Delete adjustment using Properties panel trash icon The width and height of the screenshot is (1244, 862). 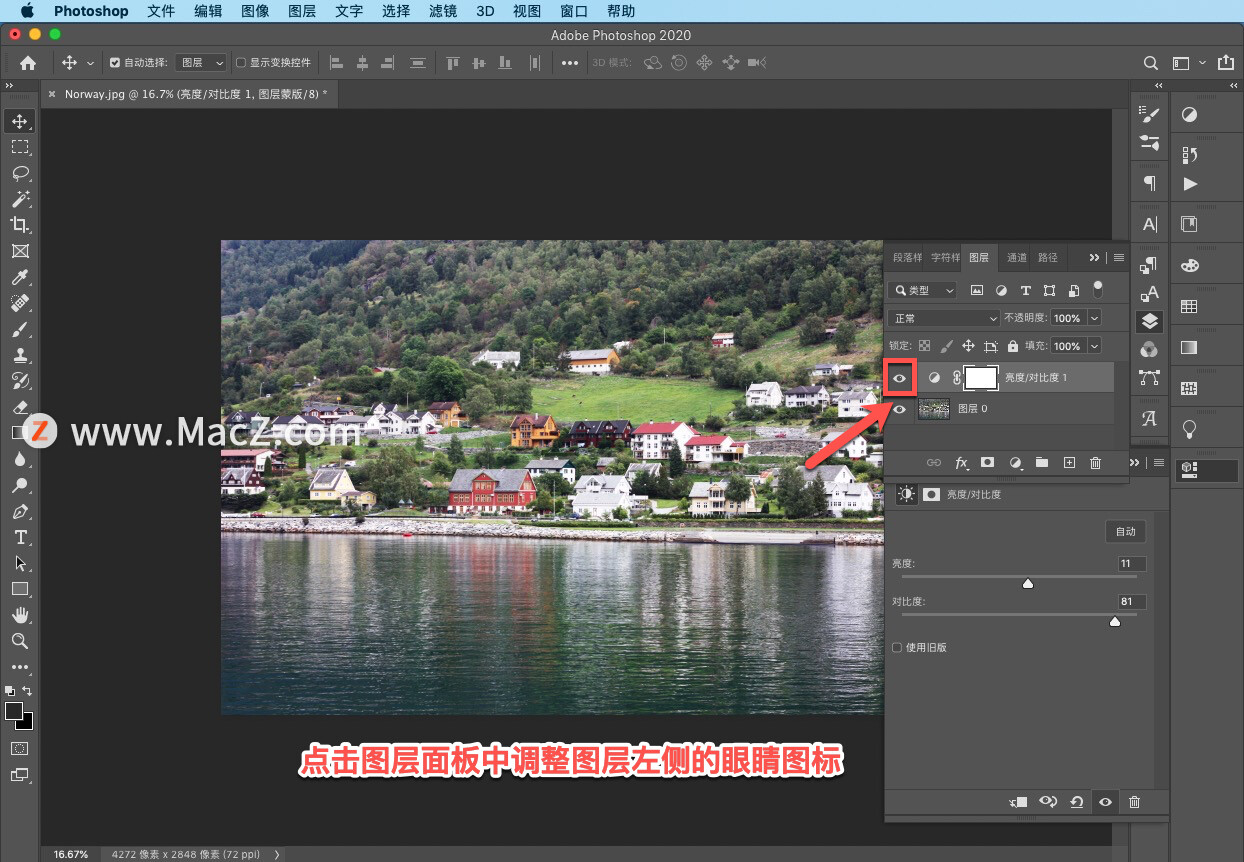pos(1134,802)
